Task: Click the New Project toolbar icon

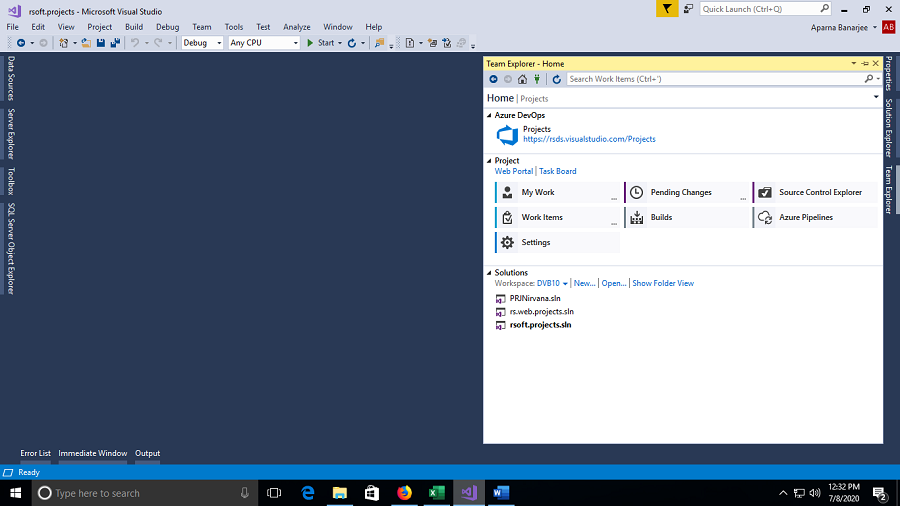Action: pyautogui.click(x=64, y=43)
